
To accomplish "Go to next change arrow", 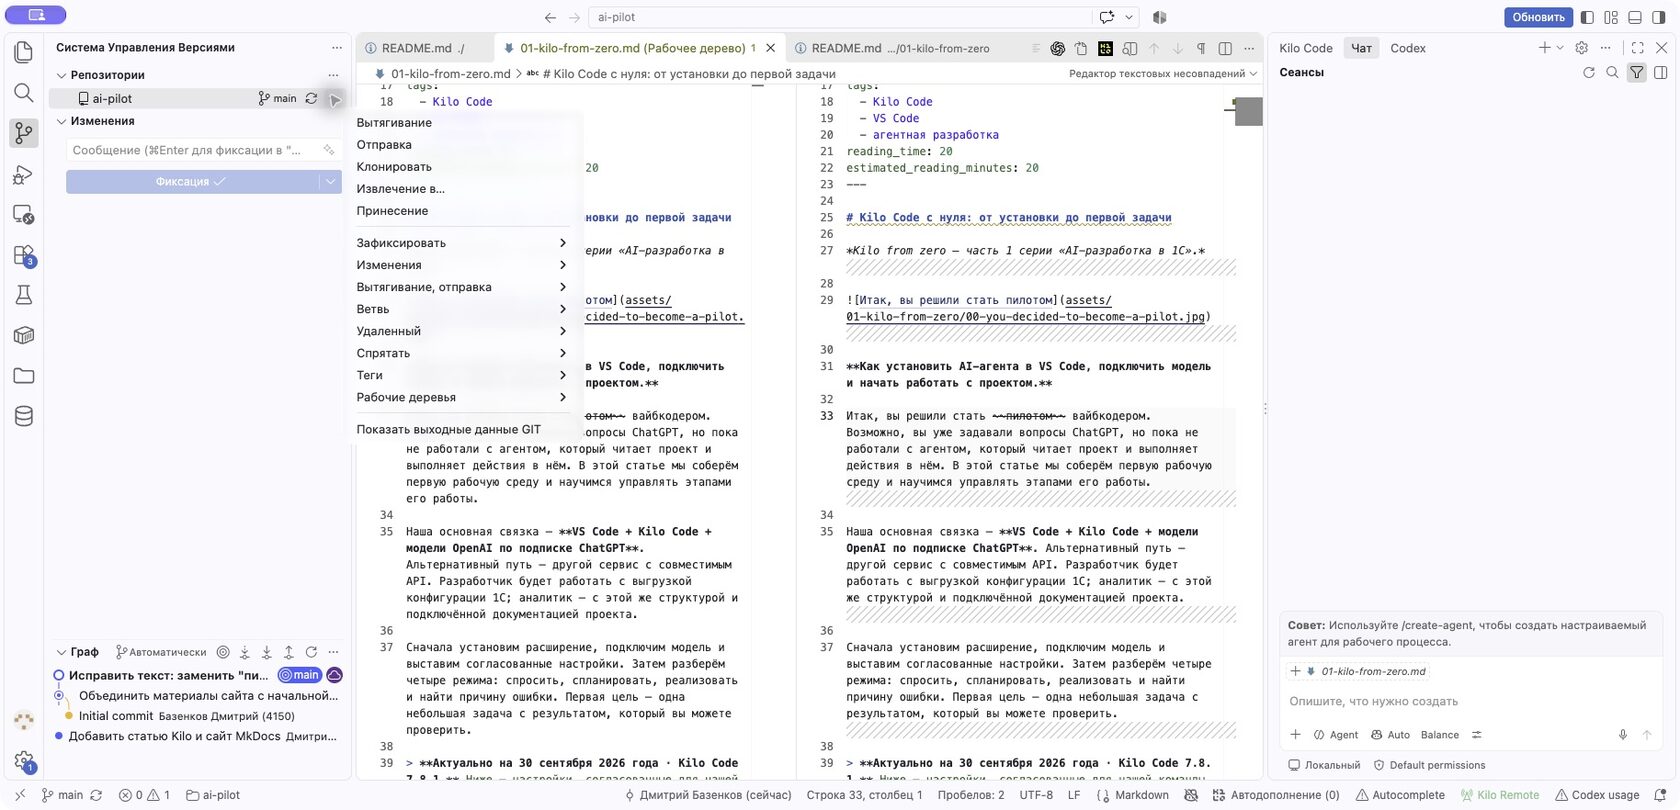I will (x=1178, y=48).
